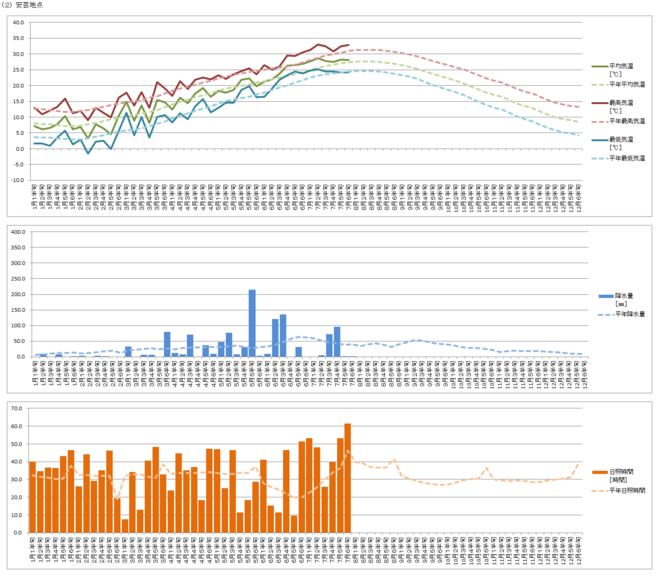The width and height of the screenshot is (660, 578).
Task: Click the dashed light blue 平年最低気温 line sample
Action: tap(600, 159)
